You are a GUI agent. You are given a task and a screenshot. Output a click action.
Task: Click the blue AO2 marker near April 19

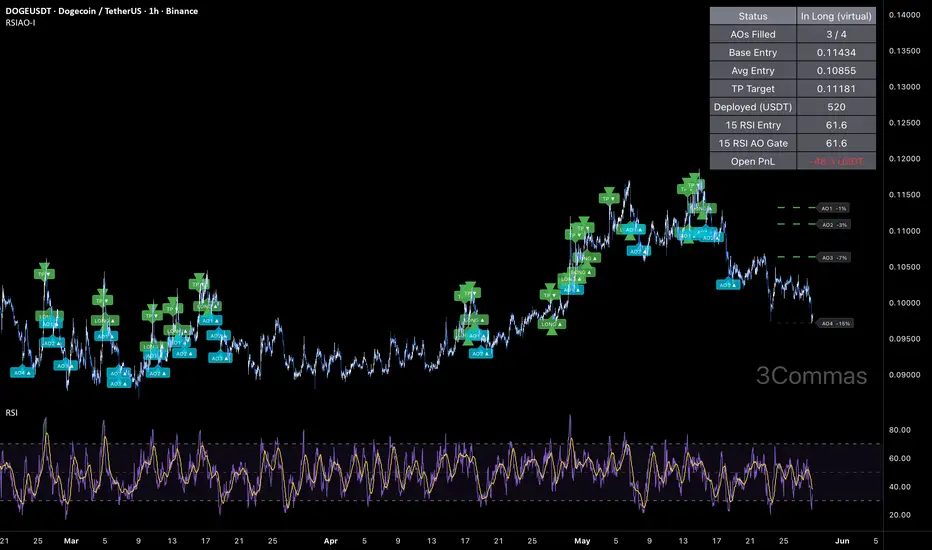[x=480, y=354]
